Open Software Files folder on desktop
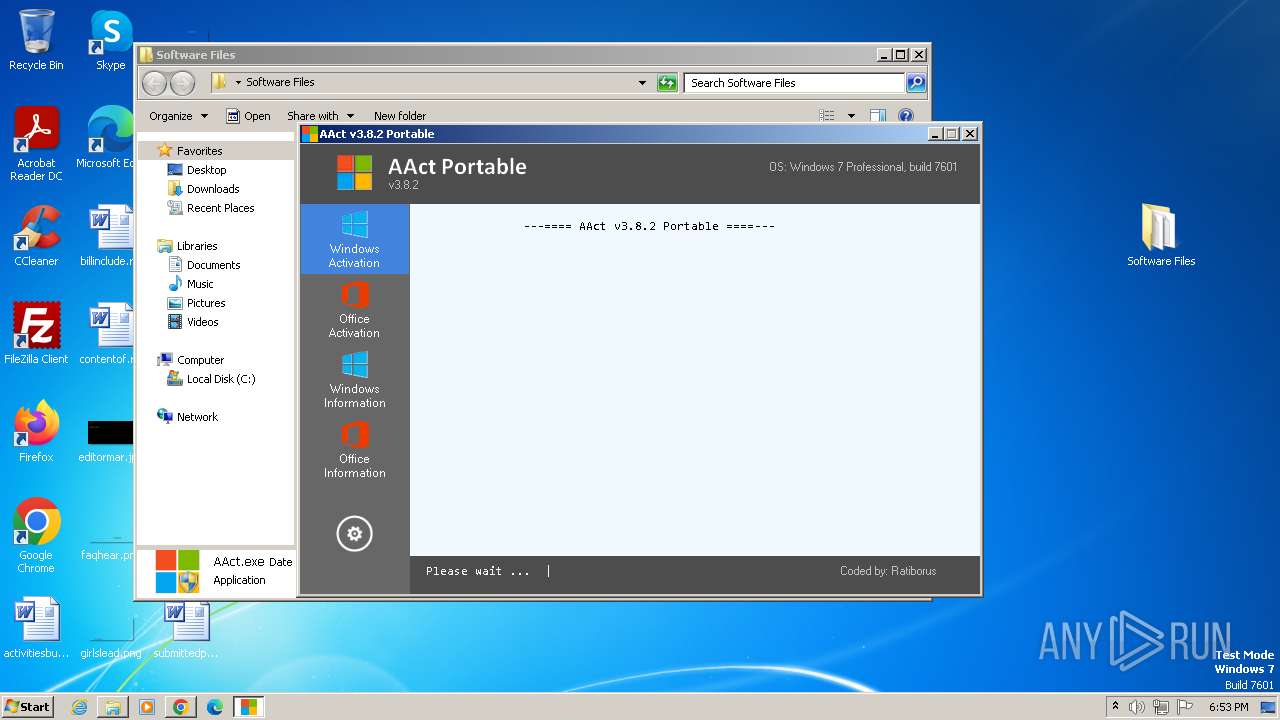Viewport: 1280px width, 720px height. [x=1161, y=236]
